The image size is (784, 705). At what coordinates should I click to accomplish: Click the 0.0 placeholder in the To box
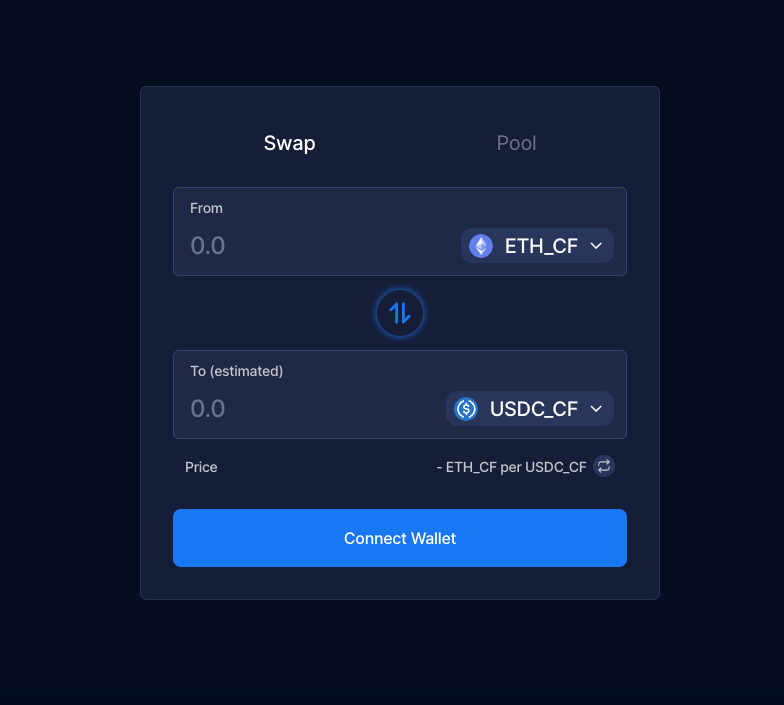coord(208,409)
